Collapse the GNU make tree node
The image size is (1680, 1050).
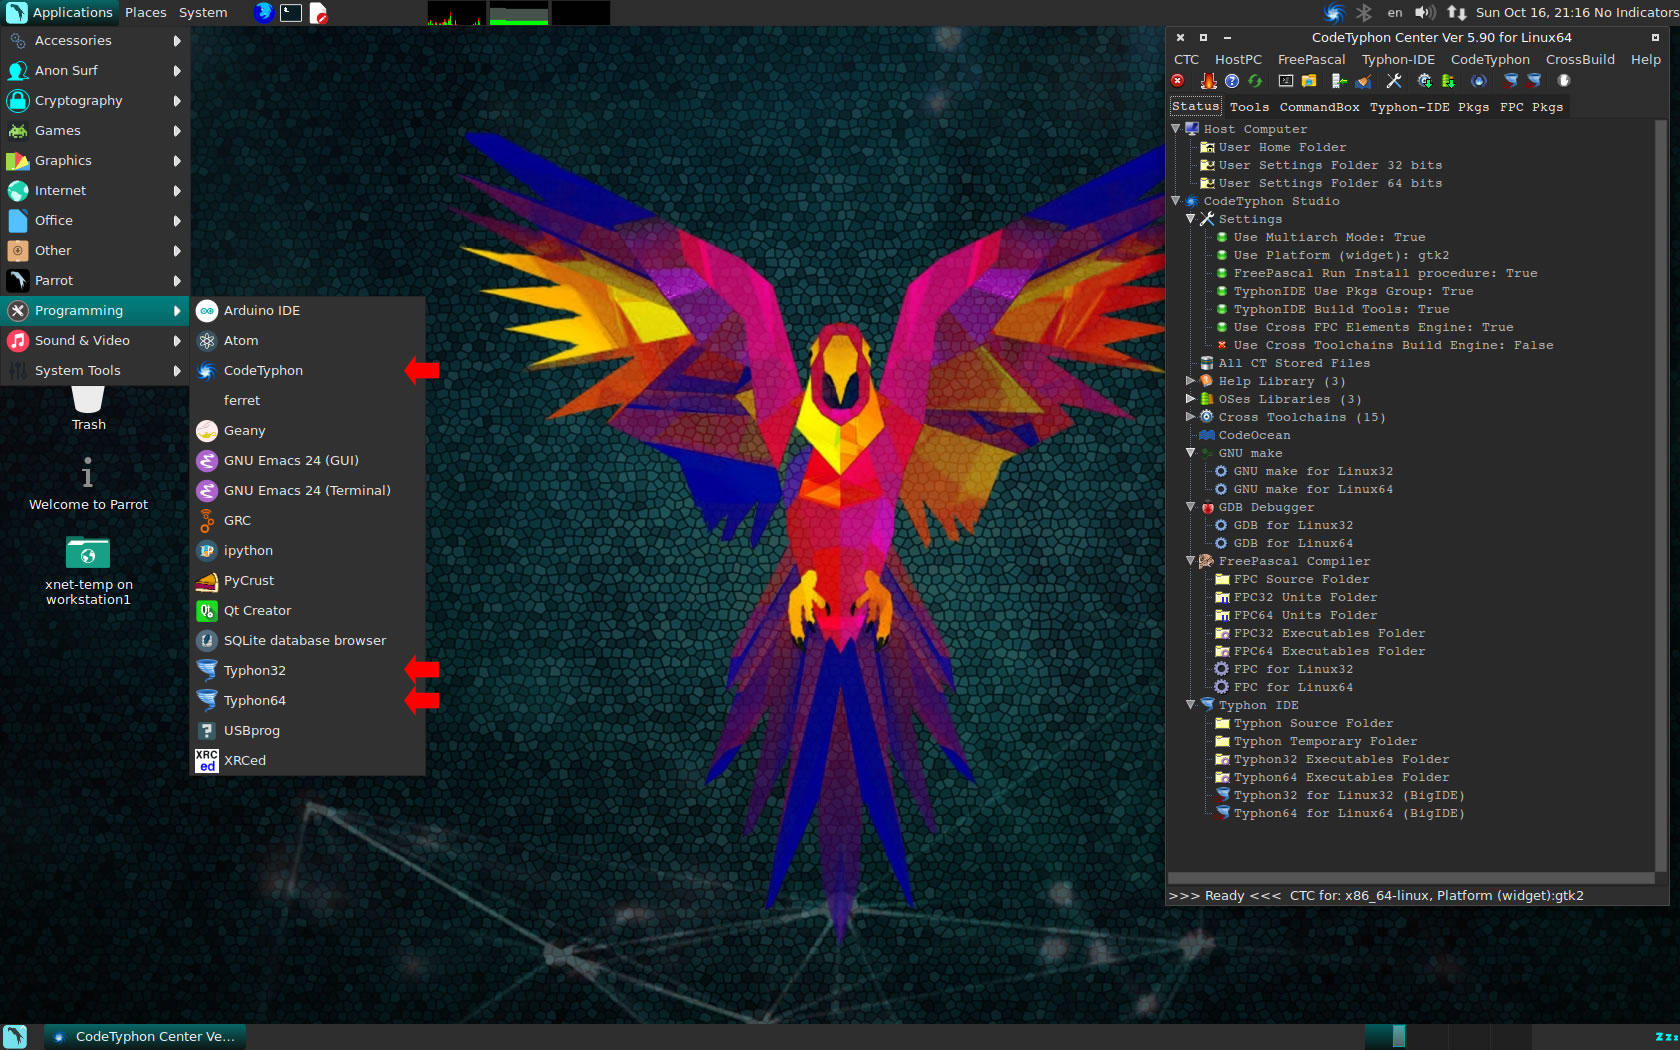tap(1191, 453)
